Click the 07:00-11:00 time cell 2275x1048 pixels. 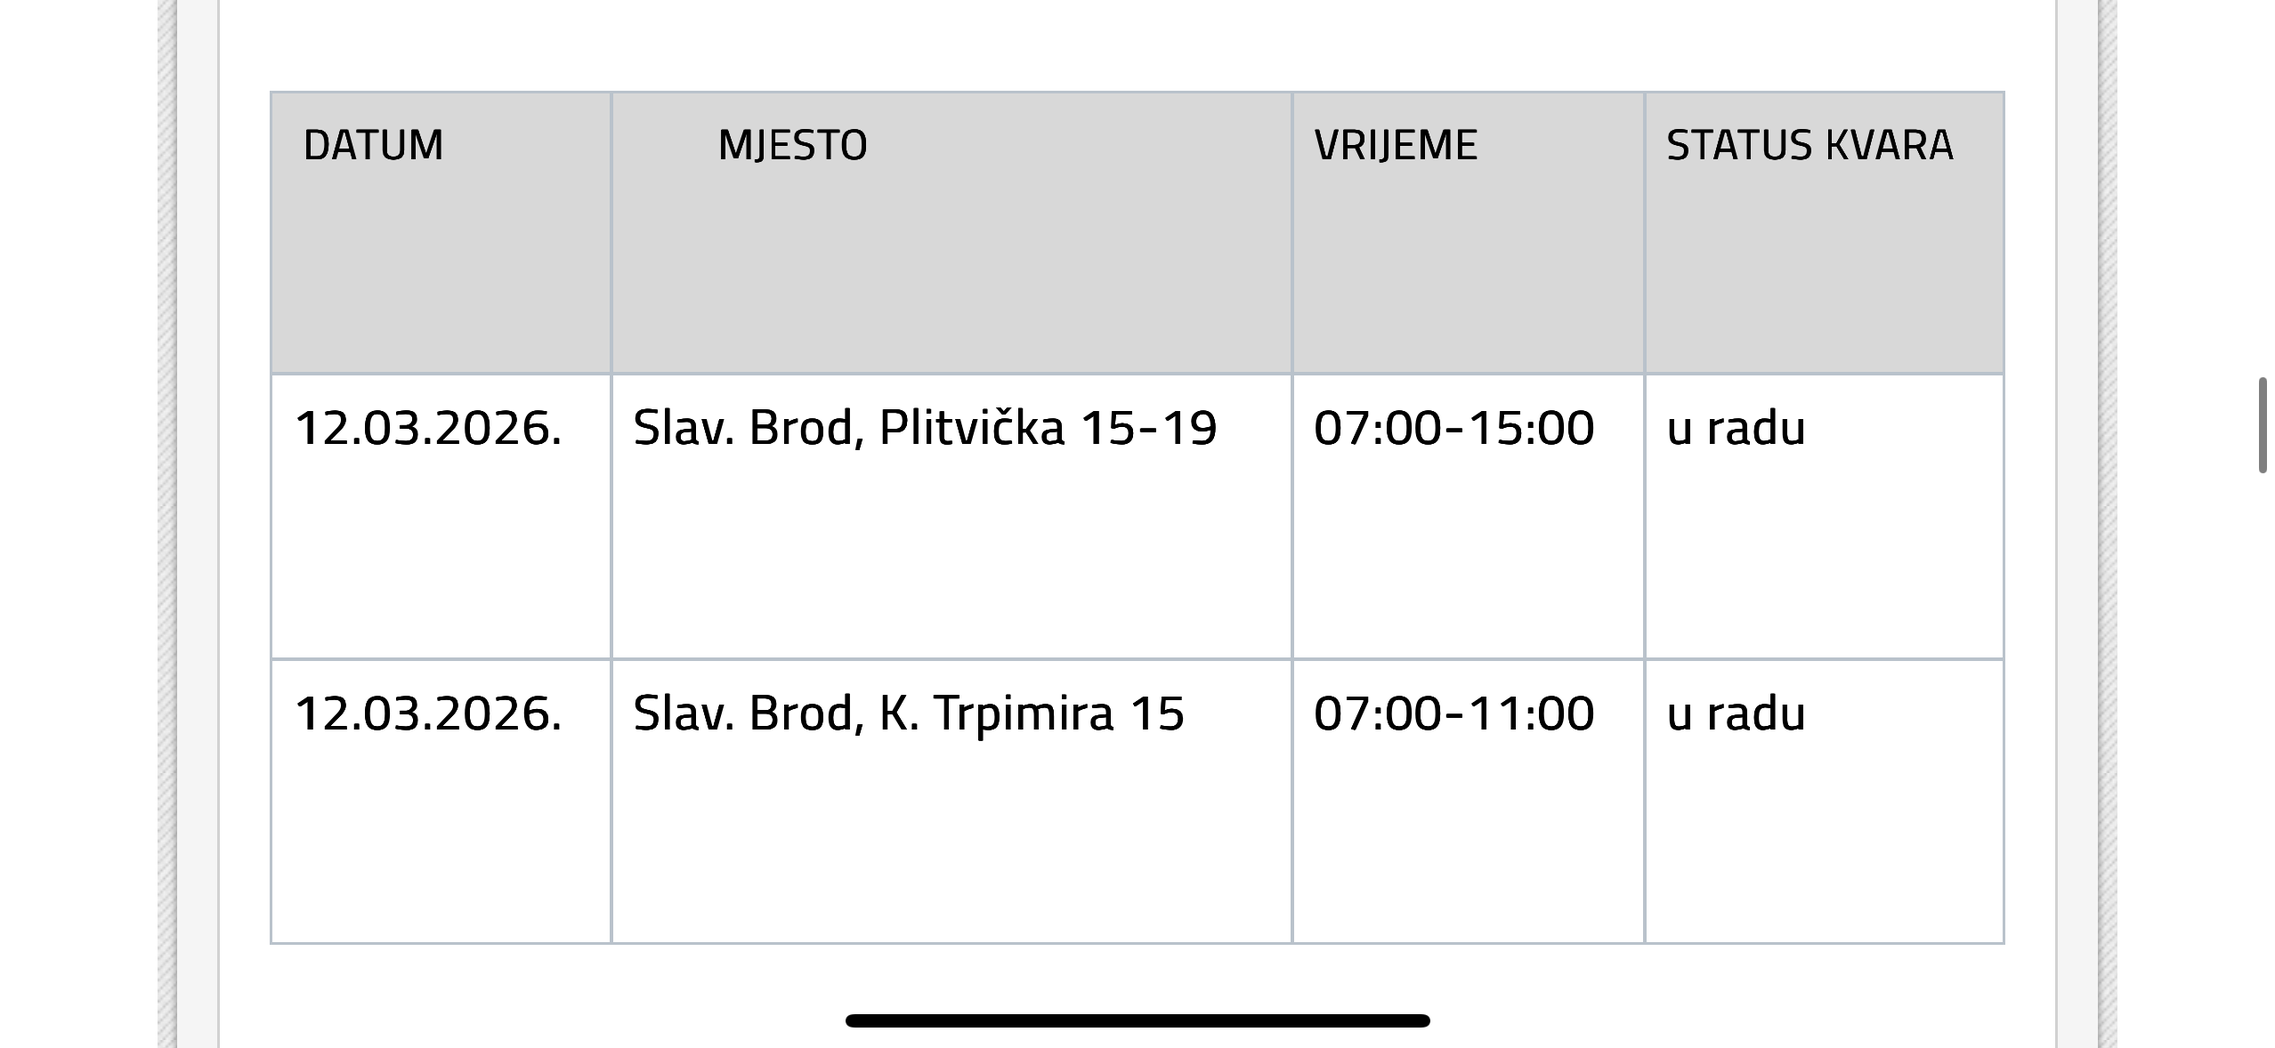[x=1453, y=714]
